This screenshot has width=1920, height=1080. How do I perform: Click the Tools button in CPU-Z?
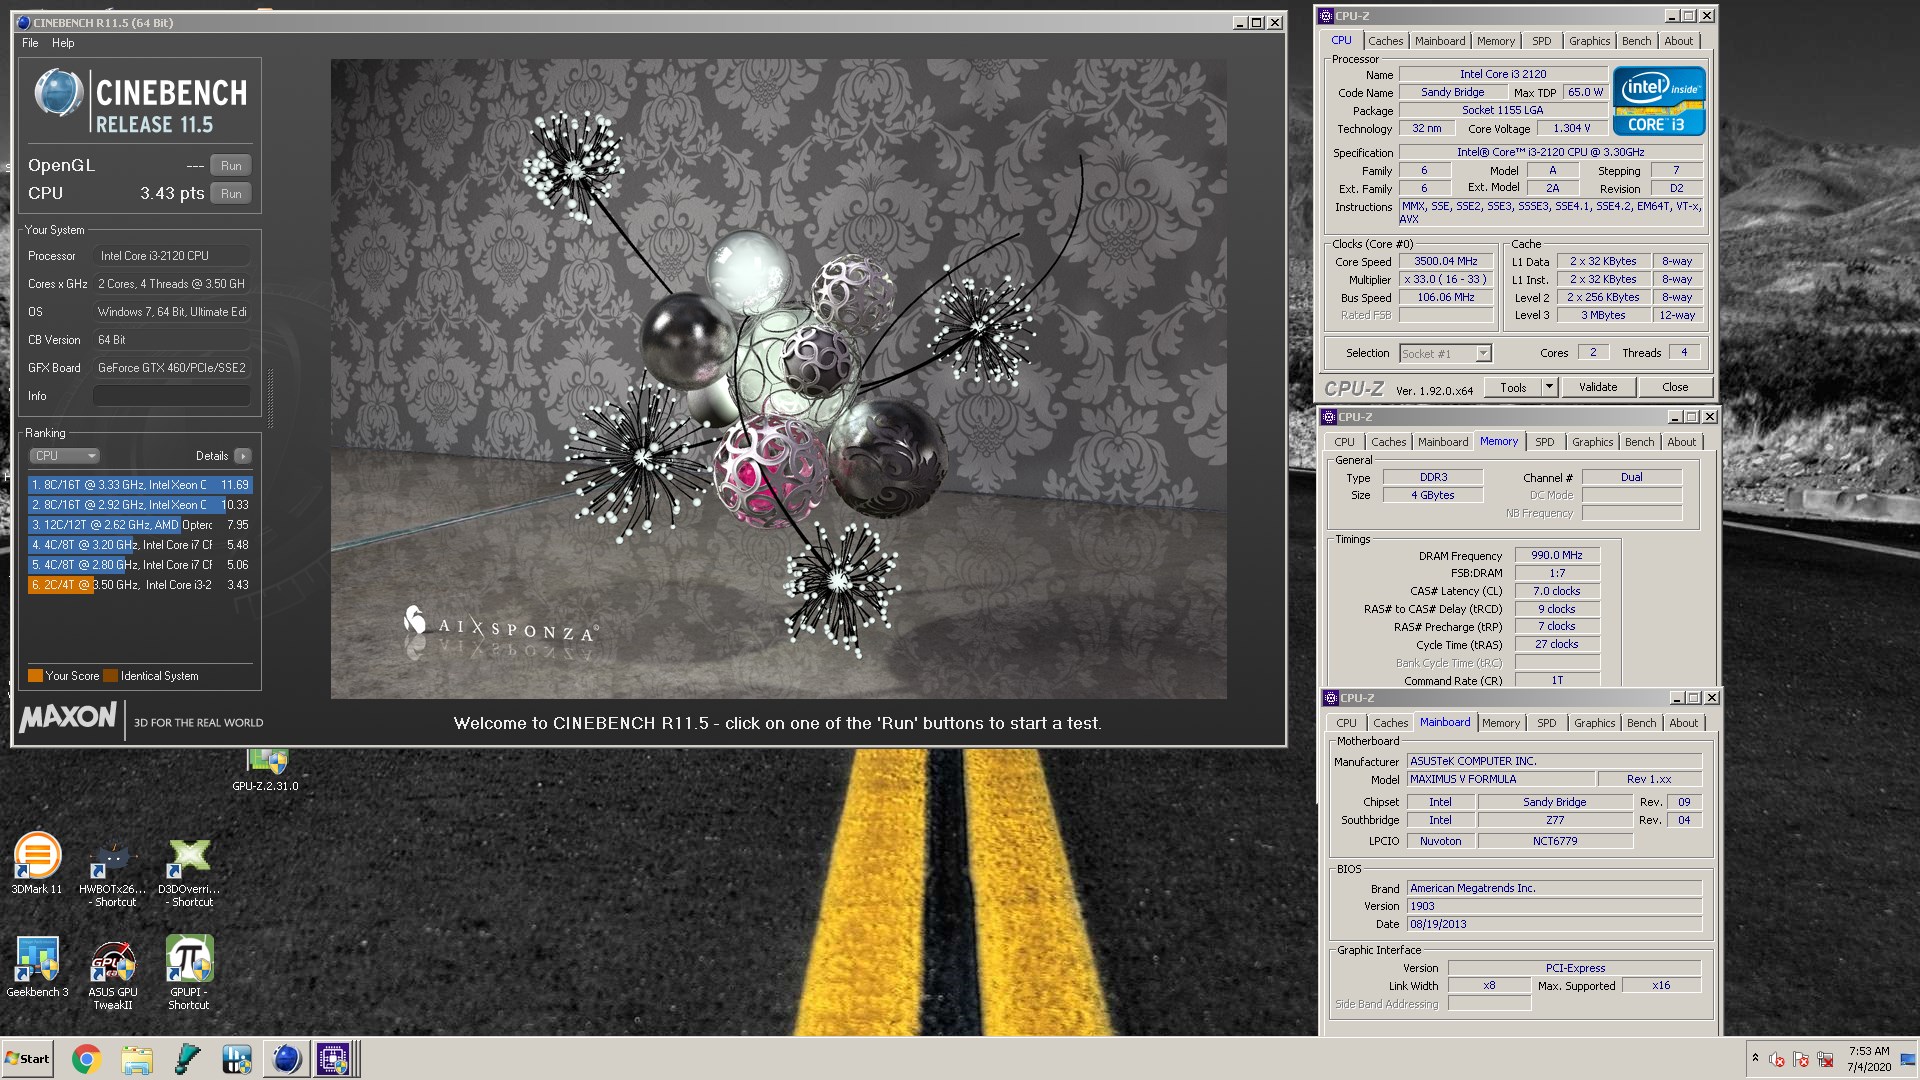pyautogui.click(x=1512, y=388)
